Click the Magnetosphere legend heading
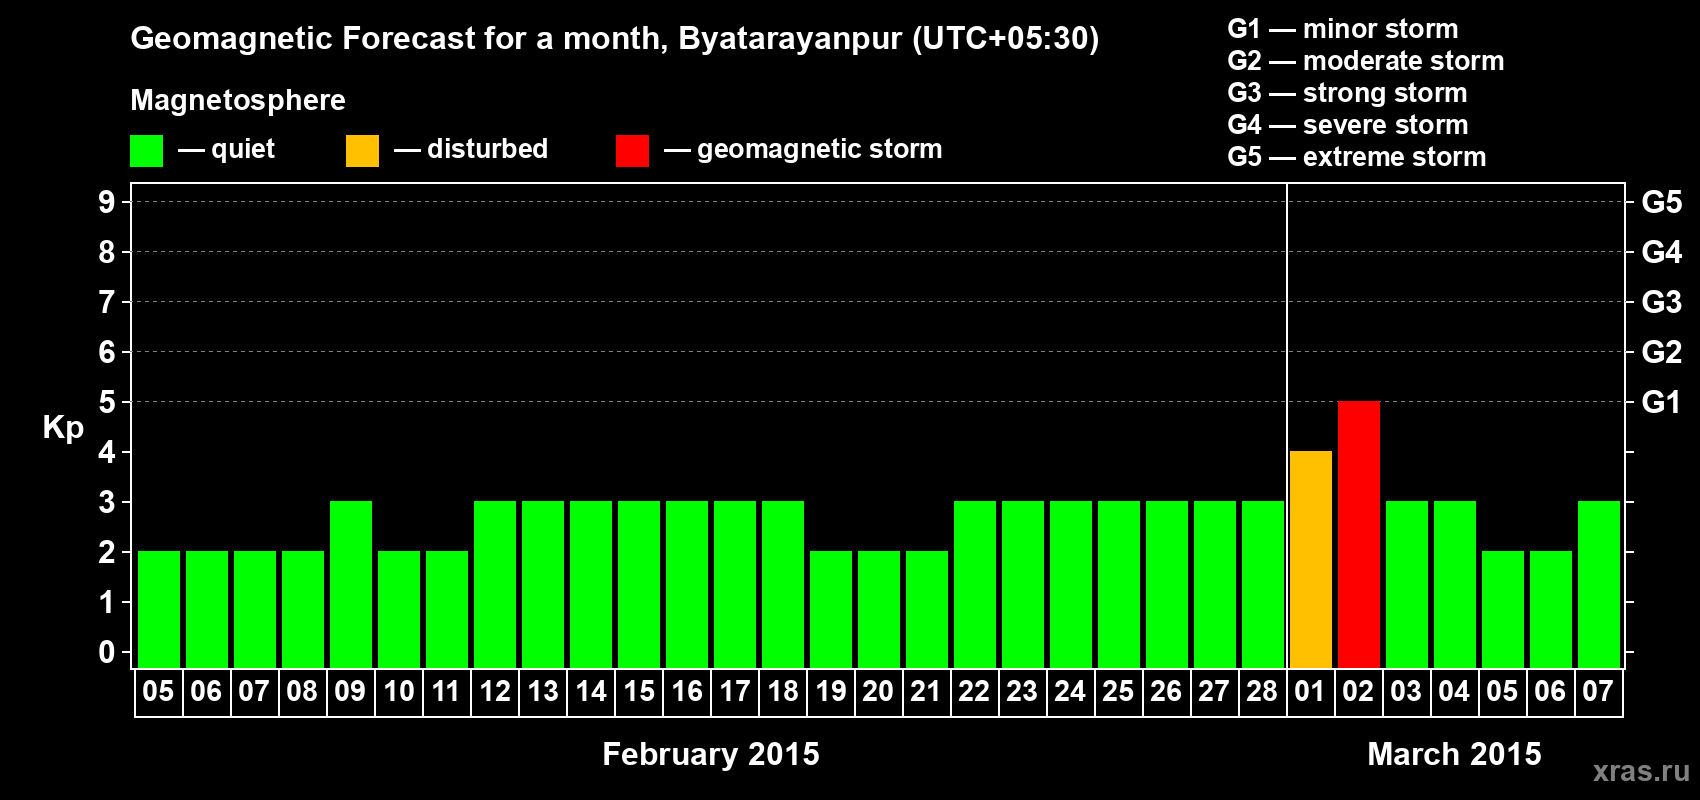Viewport: 1700px width, 800px height. point(238,101)
